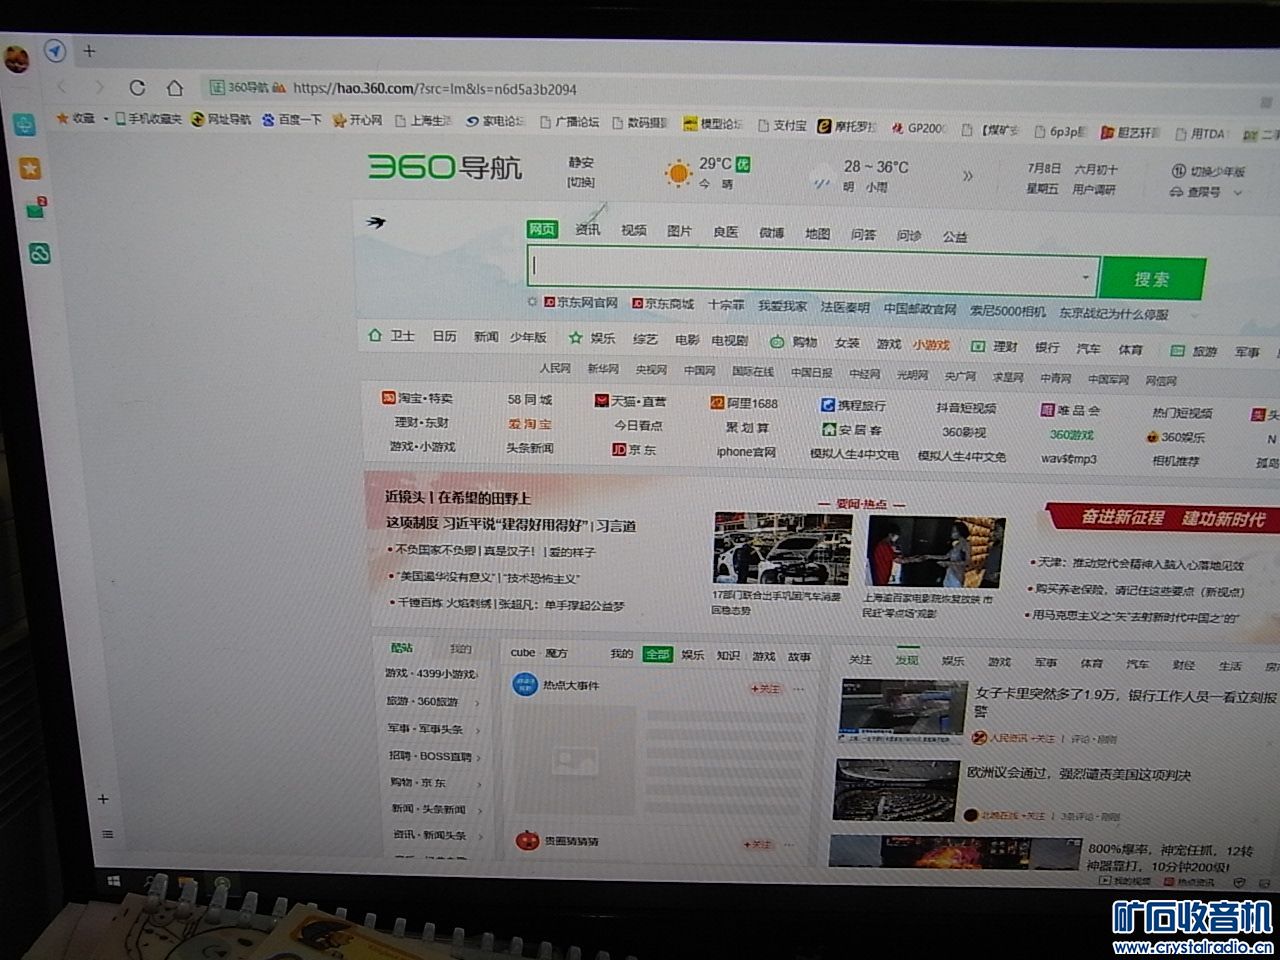The height and width of the screenshot is (960, 1280).
Task: Click the 娱乐 star icon link
Action: click(592, 338)
